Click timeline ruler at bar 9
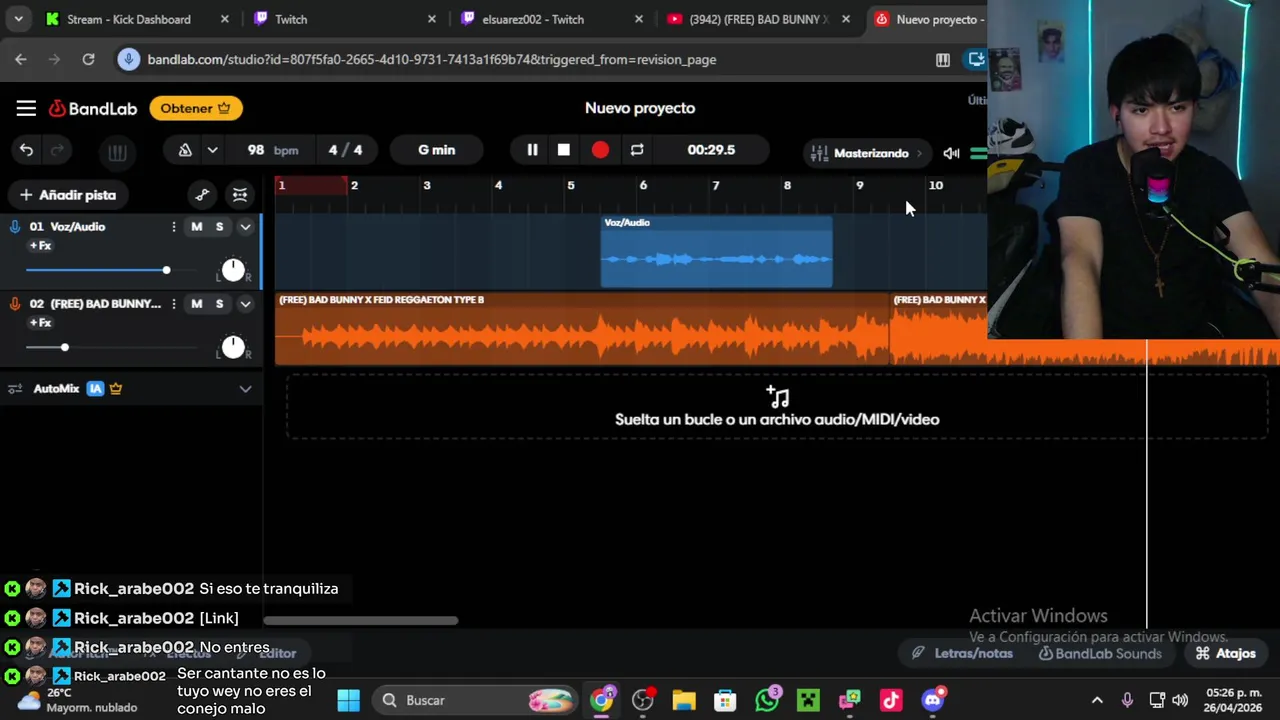The image size is (1280, 720). point(859,185)
